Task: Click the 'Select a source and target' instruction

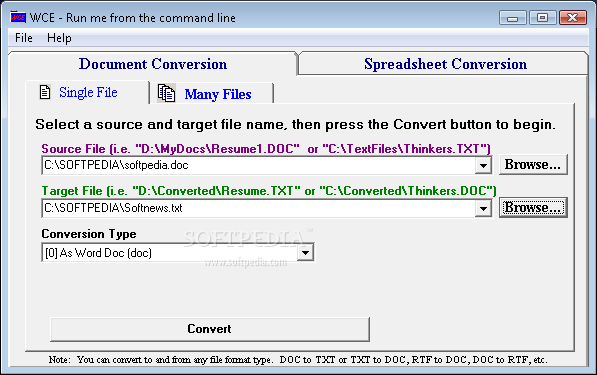Action: 295,124
